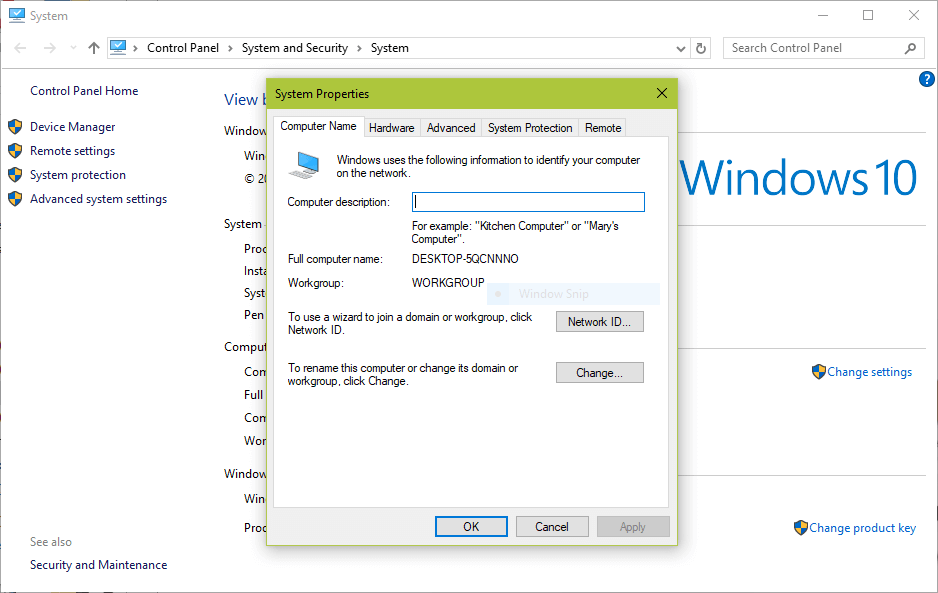This screenshot has height=593, width=938.
Task: Open Security and Maintenance link
Action: [x=99, y=565]
